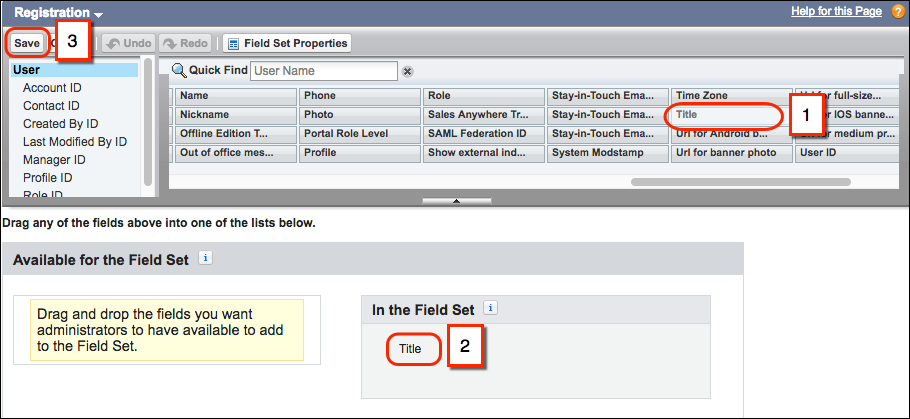Click the Save button
The height and width of the screenshot is (419, 910).
pos(27,44)
